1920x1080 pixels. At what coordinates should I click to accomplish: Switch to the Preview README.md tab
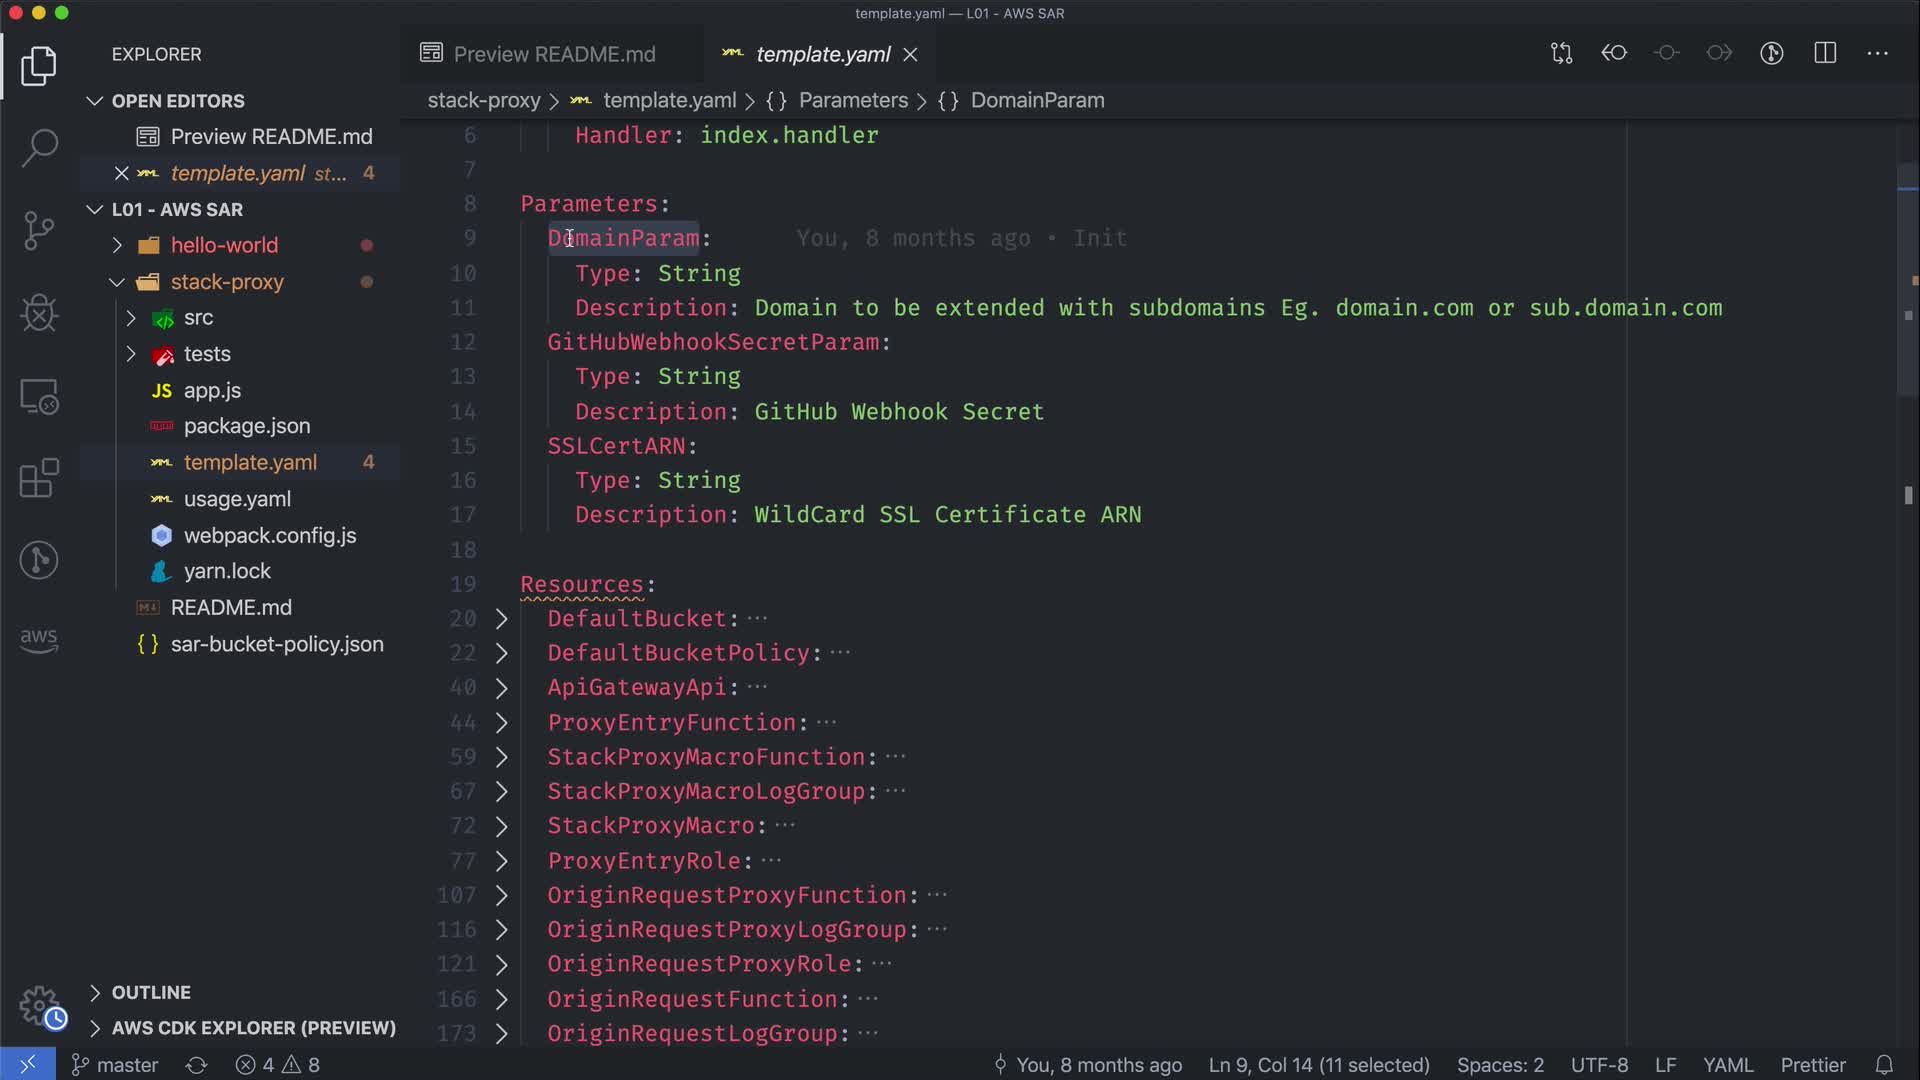point(553,54)
